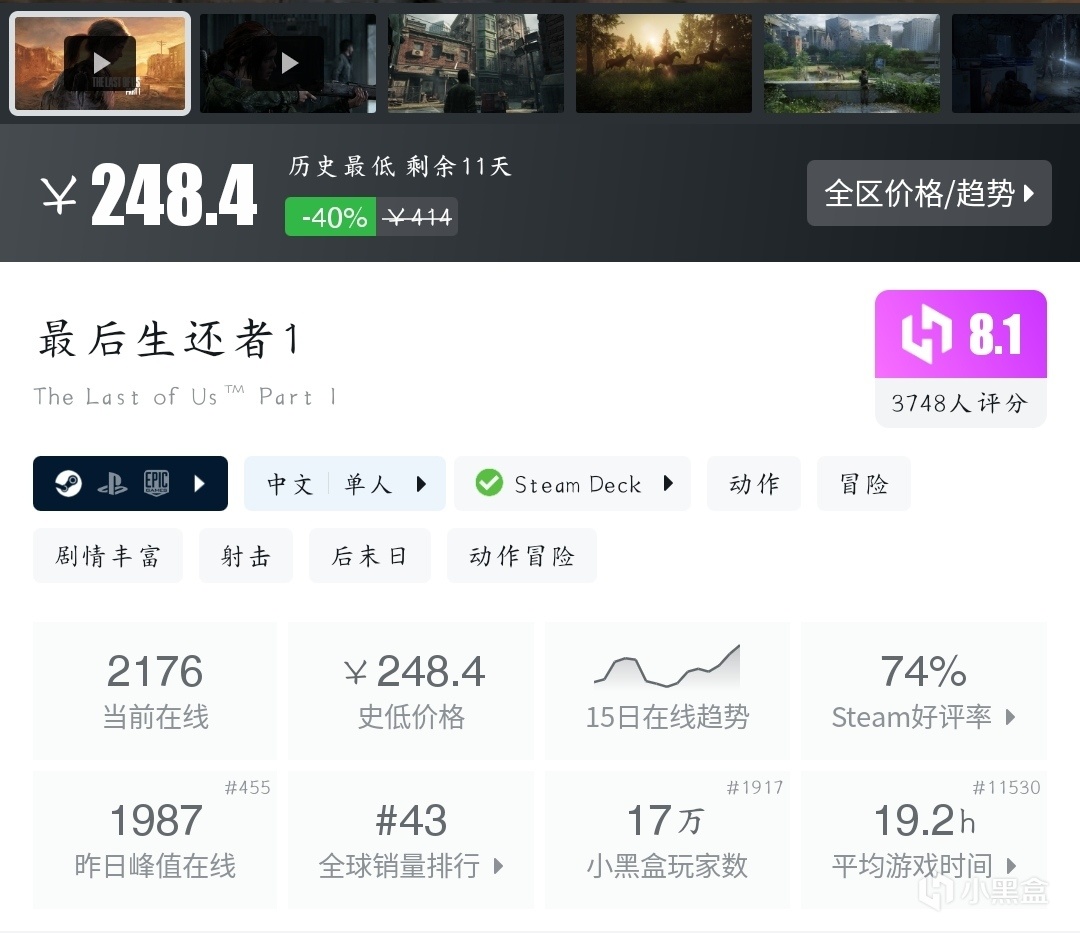Expand the 全球销量排行 arrow
Viewport: 1080px width, 933px height.
pos(499,866)
